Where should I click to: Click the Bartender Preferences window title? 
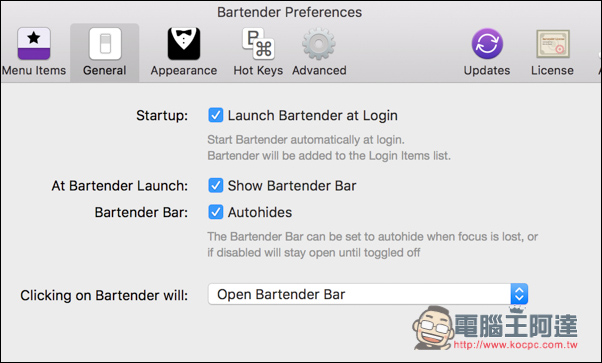[289, 12]
